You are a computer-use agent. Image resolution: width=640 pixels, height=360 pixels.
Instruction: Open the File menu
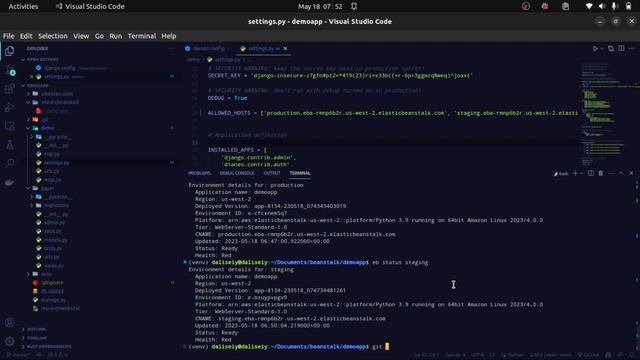click(x=9, y=36)
